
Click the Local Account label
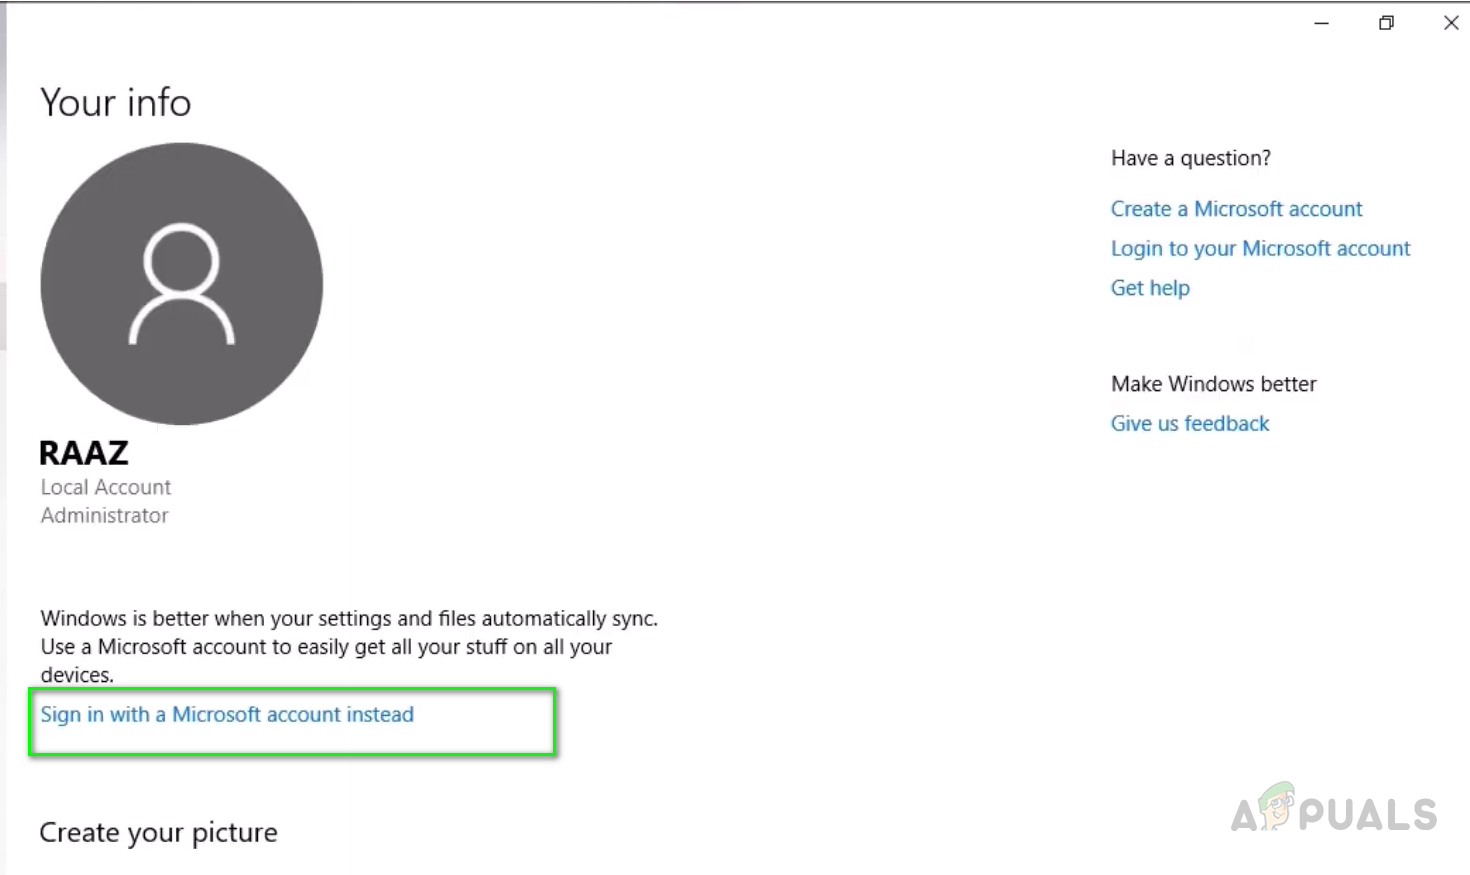point(106,487)
